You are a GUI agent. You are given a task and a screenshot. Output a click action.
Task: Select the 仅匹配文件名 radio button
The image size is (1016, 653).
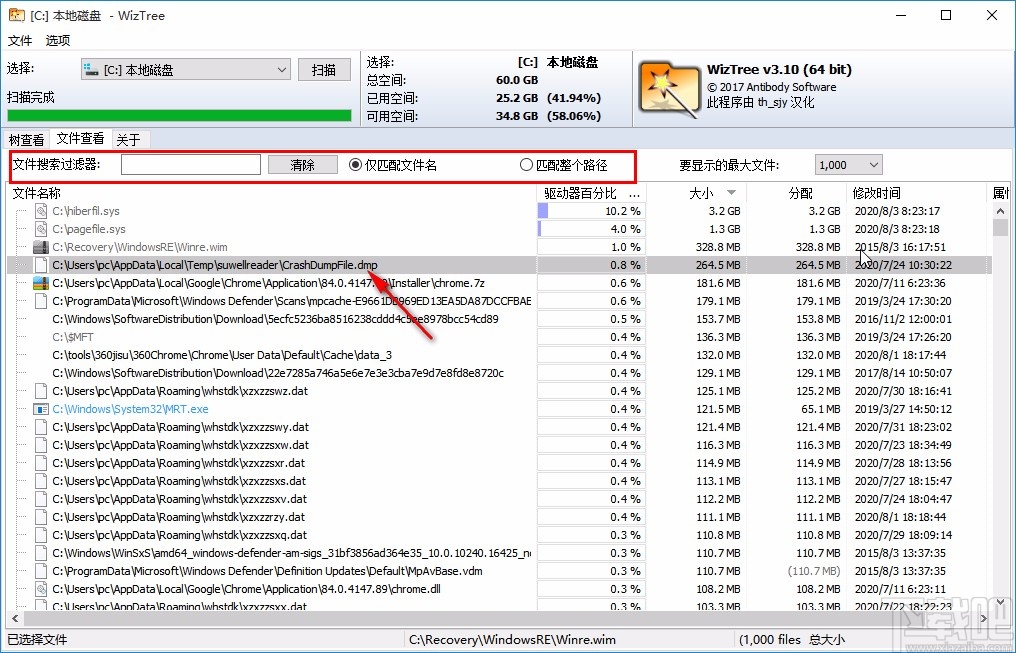click(357, 164)
